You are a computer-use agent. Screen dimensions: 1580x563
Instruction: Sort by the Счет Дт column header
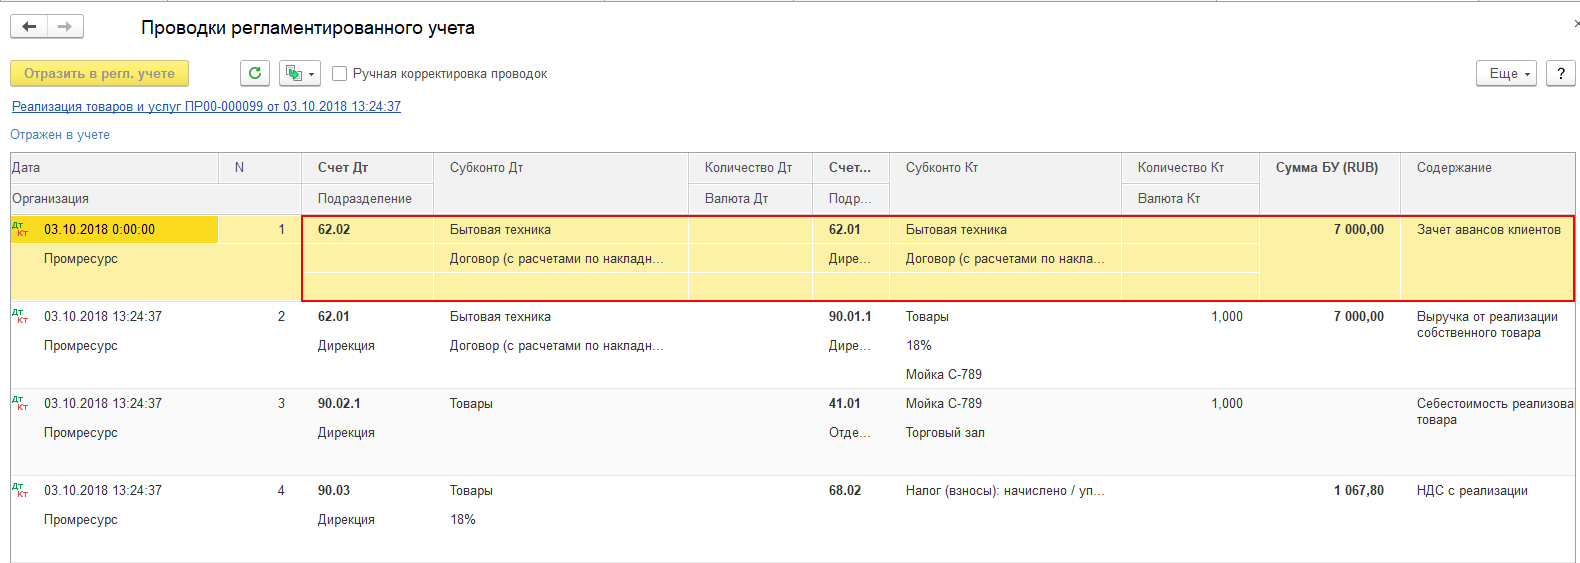(343, 168)
